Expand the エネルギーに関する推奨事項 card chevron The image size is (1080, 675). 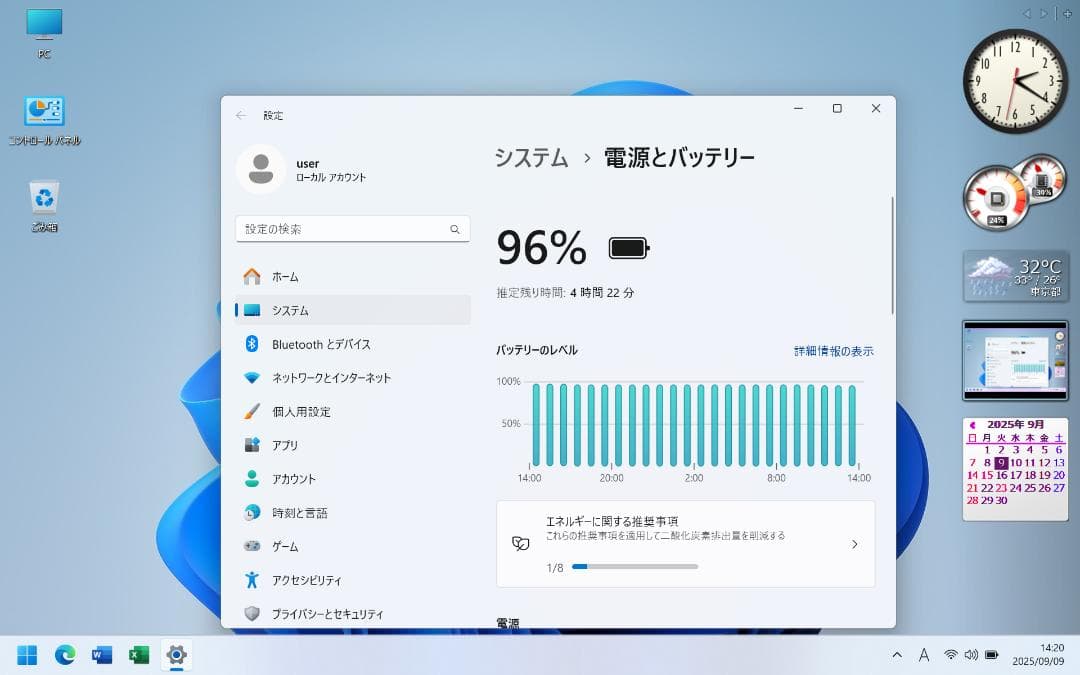pyautogui.click(x=854, y=544)
